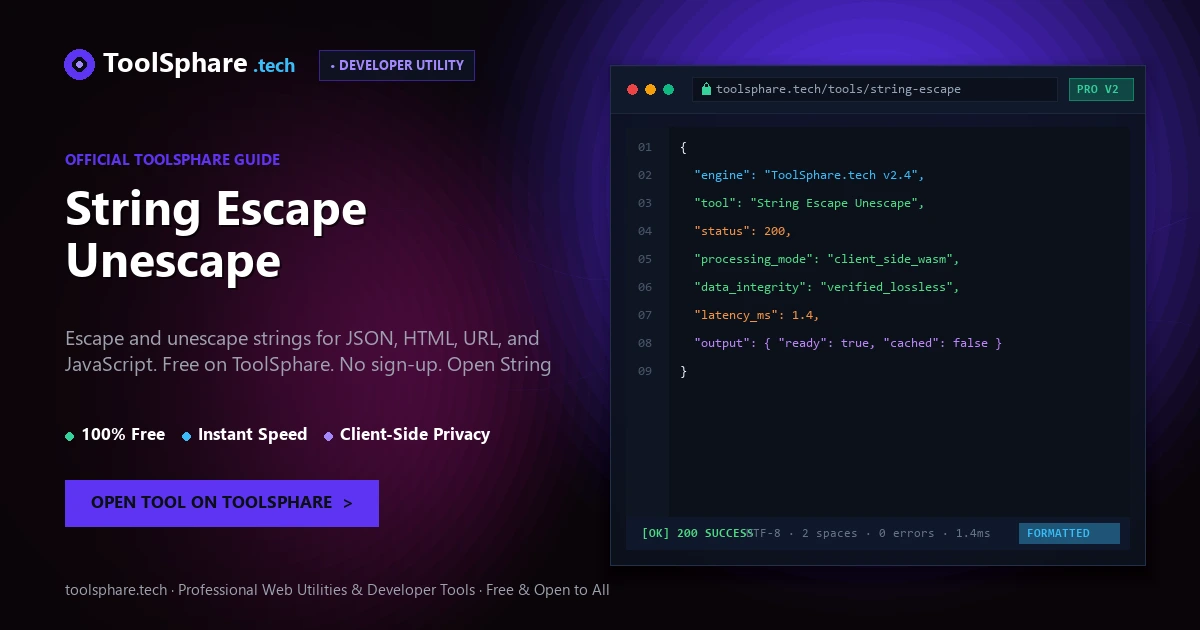The width and height of the screenshot is (1200, 630).
Task: Click line number 09 in gutter
Action: tap(645, 371)
